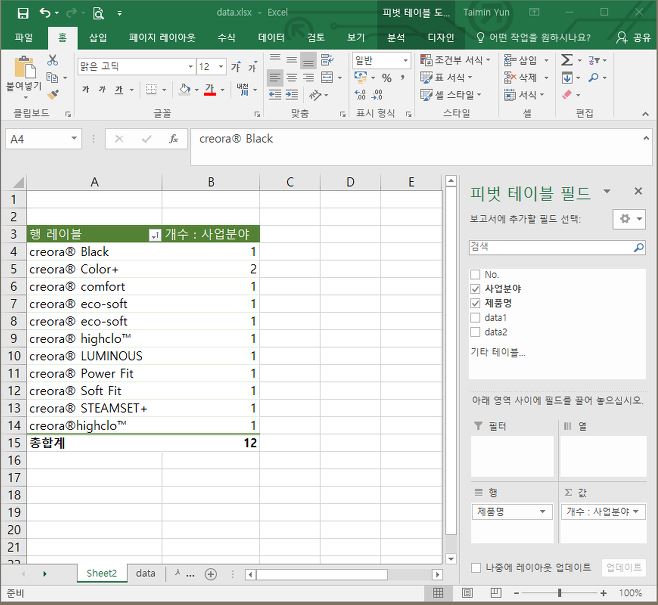Copy selection with the copy icon

point(52,78)
